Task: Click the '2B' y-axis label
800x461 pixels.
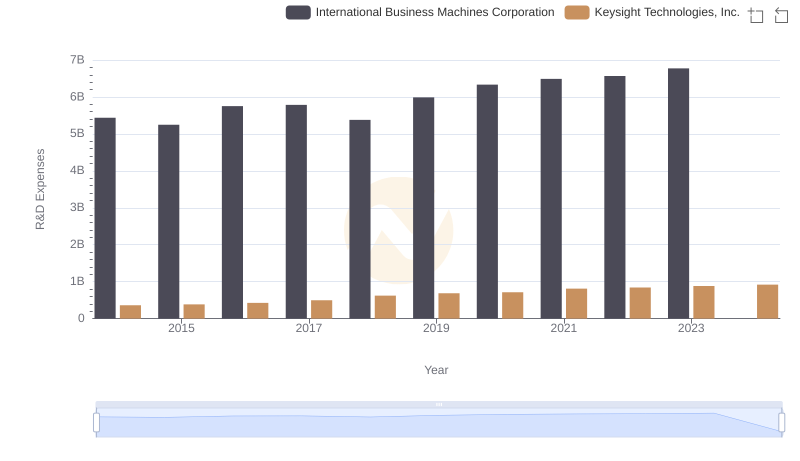Action: pyautogui.click(x=77, y=244)
